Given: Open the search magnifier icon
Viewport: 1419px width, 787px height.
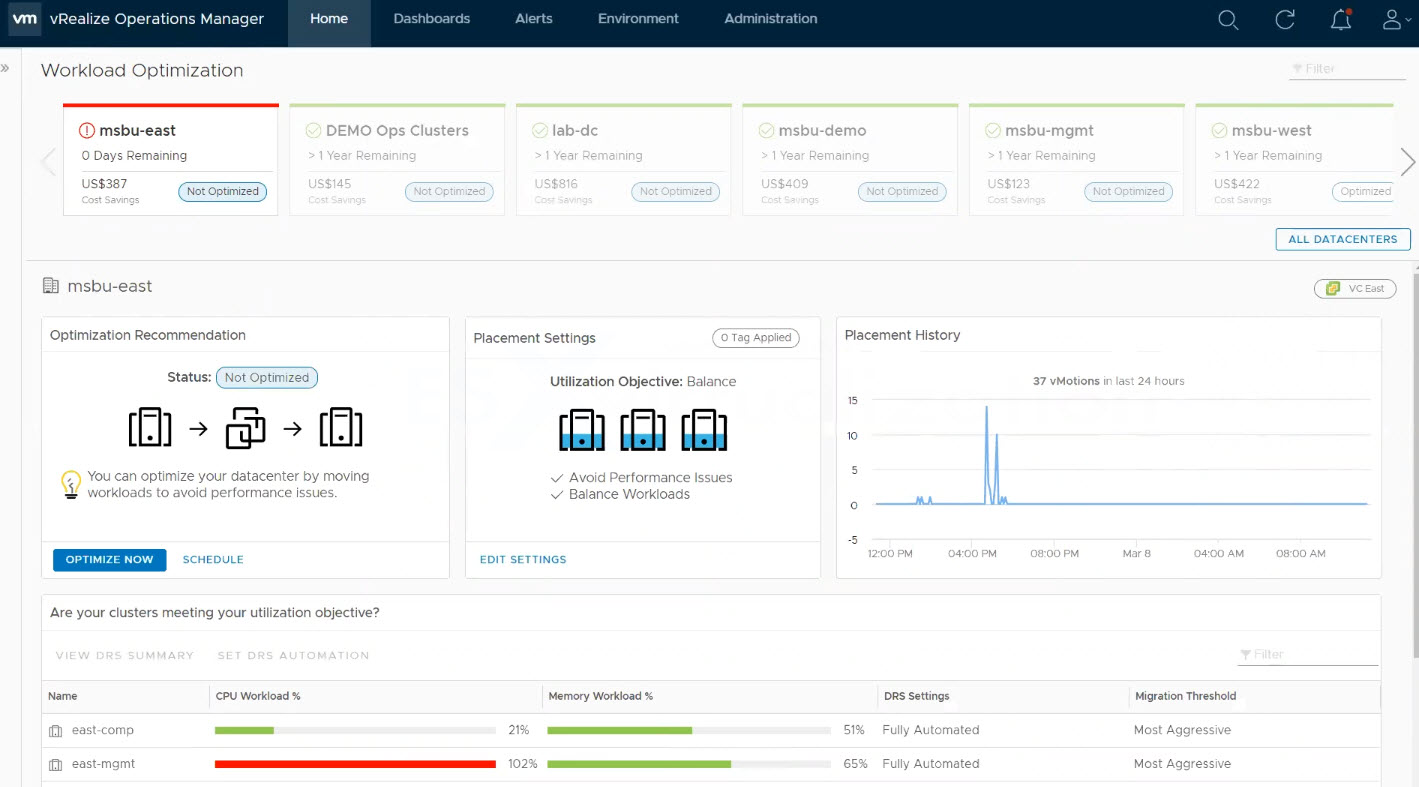Looking at the screenshot, I should point(1228,20).
